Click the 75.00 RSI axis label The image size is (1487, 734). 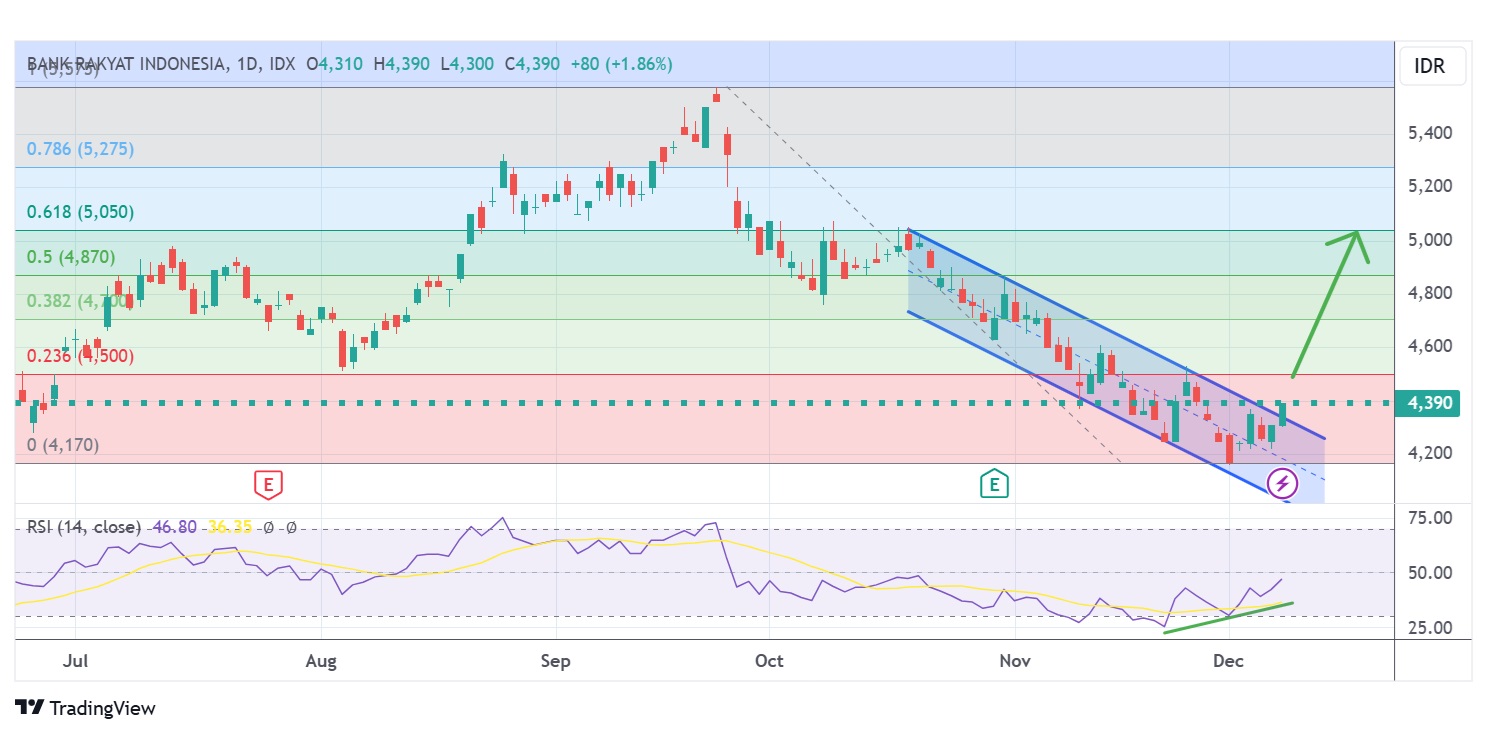(1431, 518)
